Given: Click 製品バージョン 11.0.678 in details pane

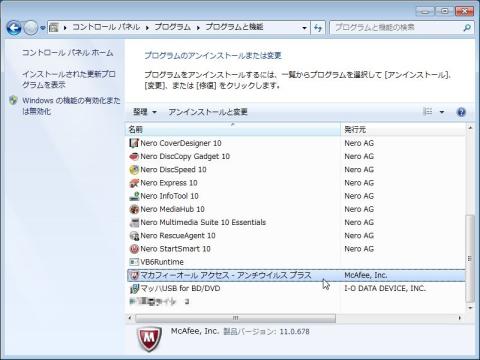Looking at the screenshot, I should tap(266, 332).
